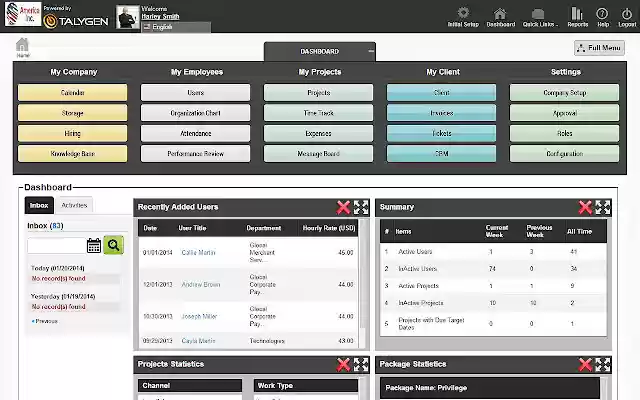Maximize the Projects Statistics panel
The height and width of the screenshot is (400, 640).
pos(361,364)
